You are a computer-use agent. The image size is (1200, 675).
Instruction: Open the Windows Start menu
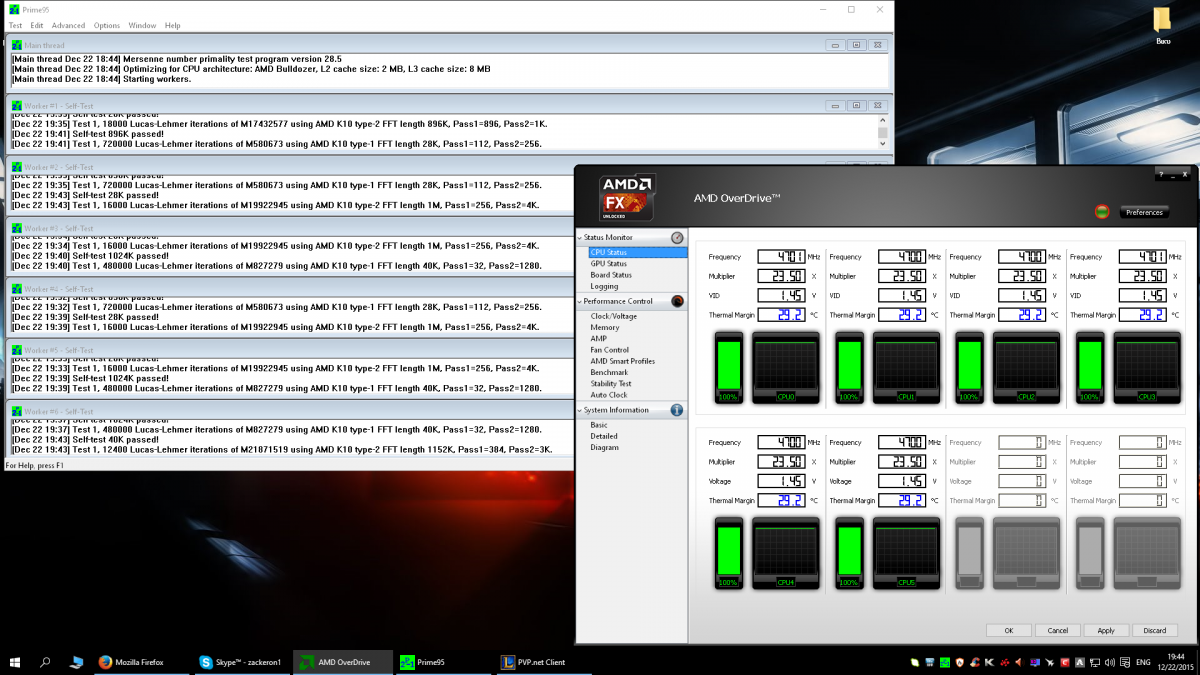click(15, 662)
